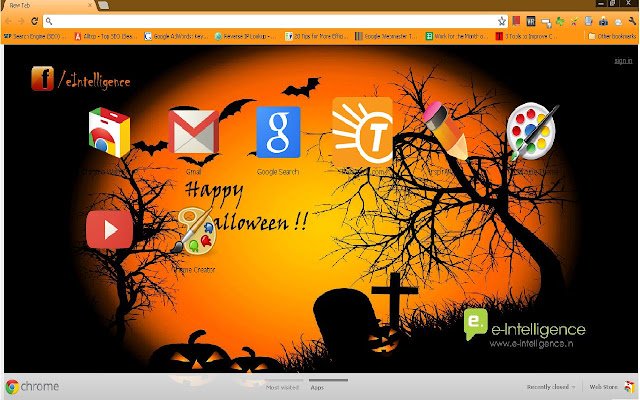Click the documents extension icon

coord(589,21)
